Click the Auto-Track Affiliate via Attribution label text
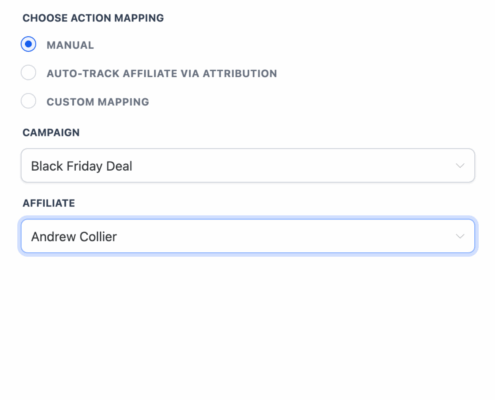The width and height of the screenshot is (495, 400). tap(162, 73)
